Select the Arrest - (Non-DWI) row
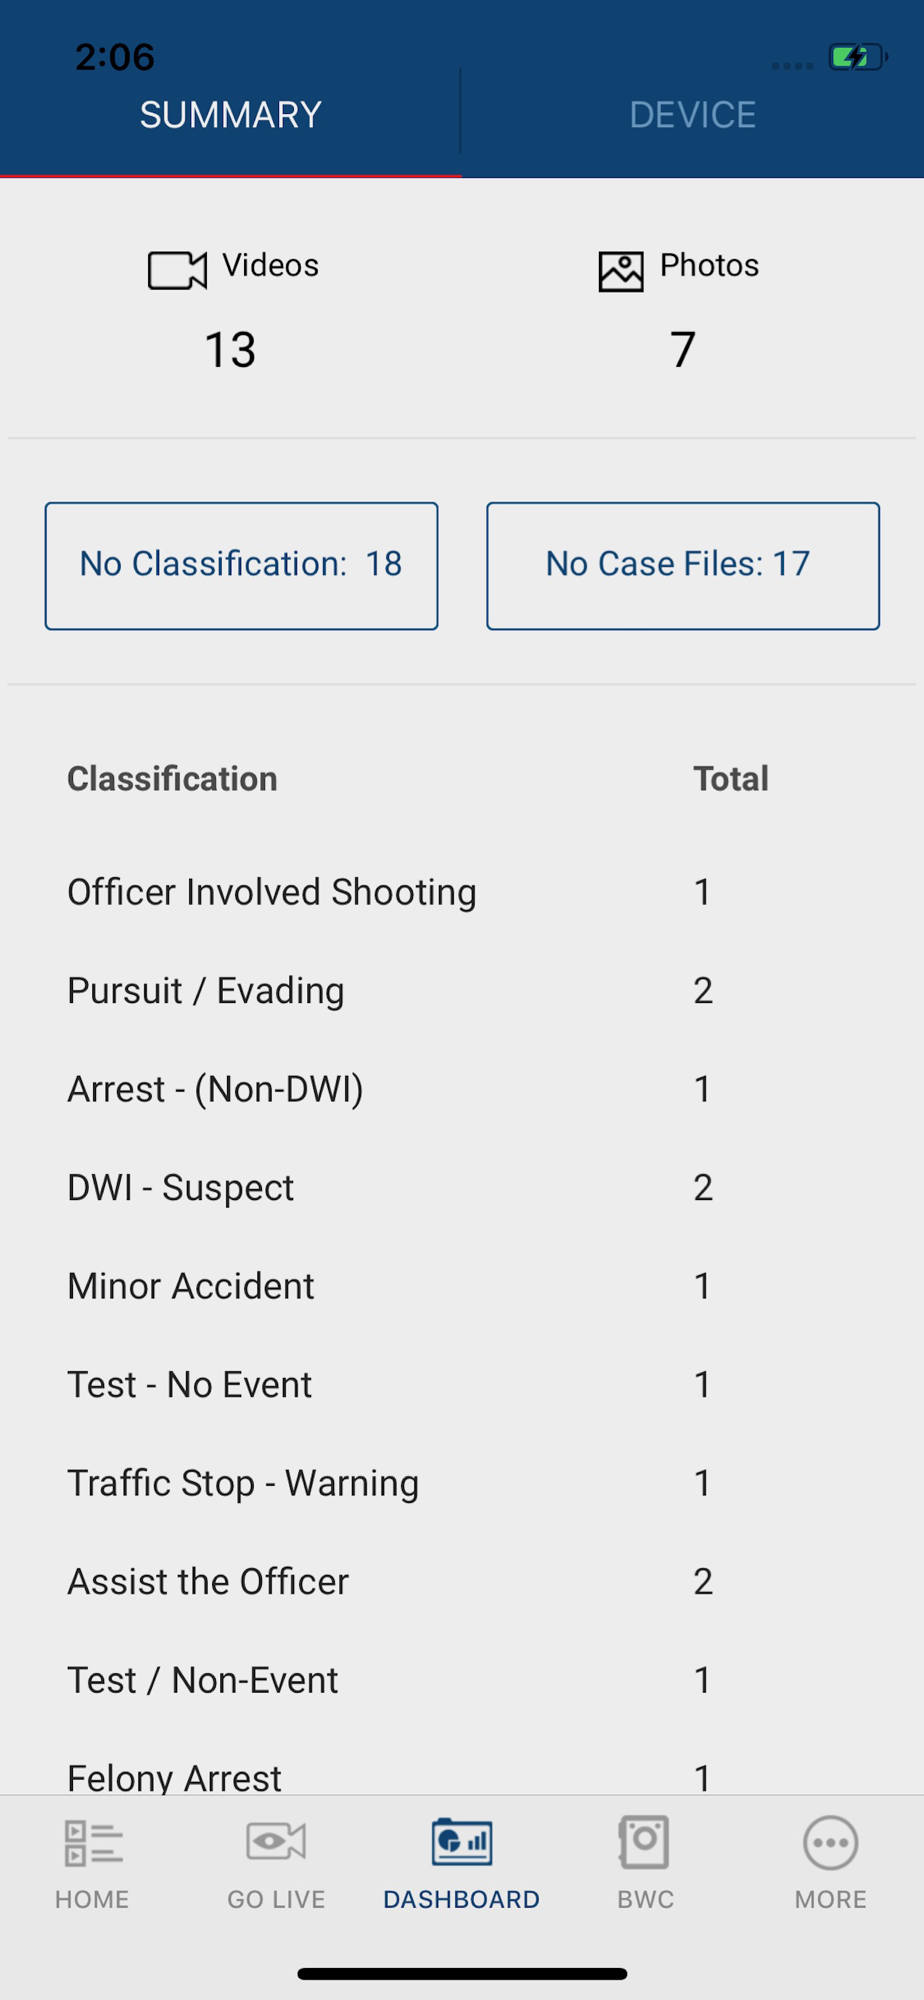The height and width of the screenshot is (2000, 924). (462, 1089)
